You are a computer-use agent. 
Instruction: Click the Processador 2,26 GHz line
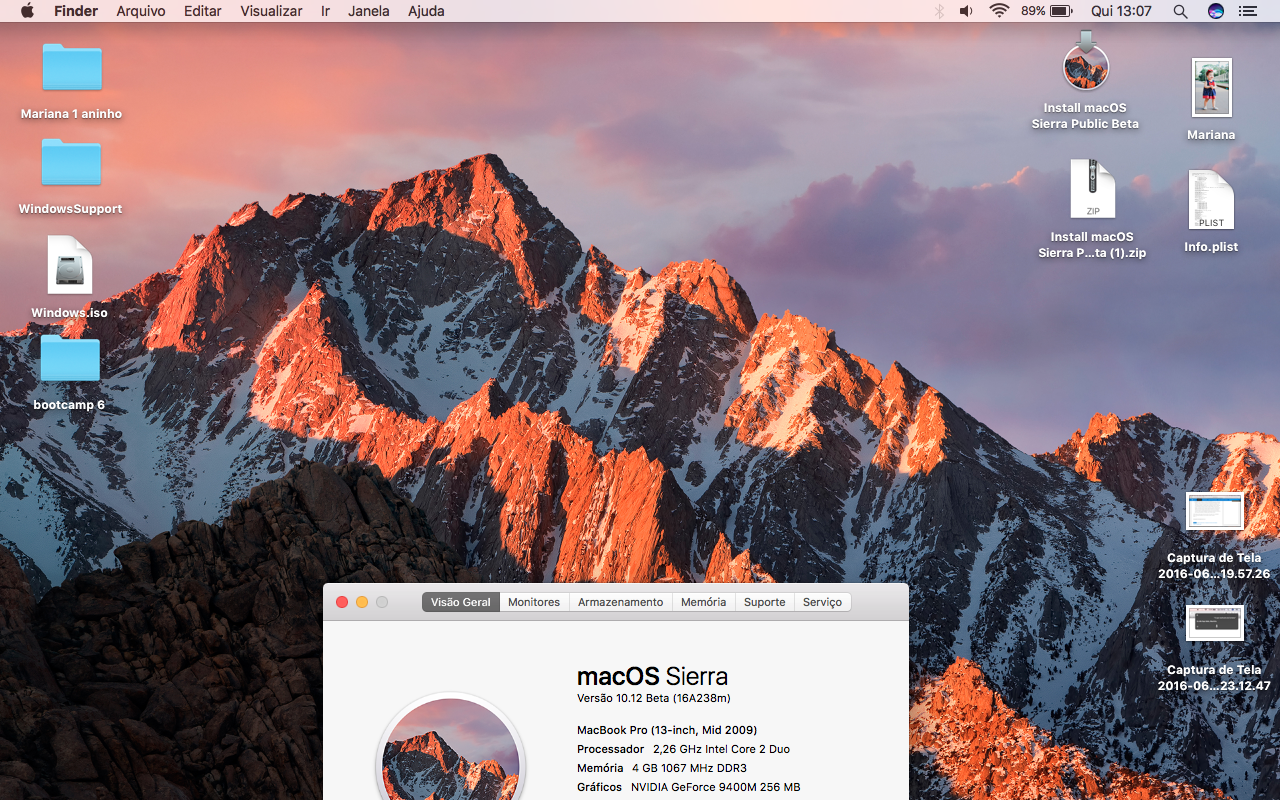tap(683, 749)
